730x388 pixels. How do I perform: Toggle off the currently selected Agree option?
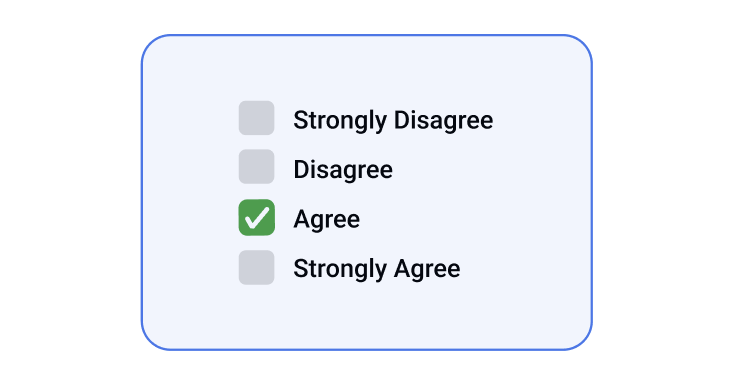257,218
